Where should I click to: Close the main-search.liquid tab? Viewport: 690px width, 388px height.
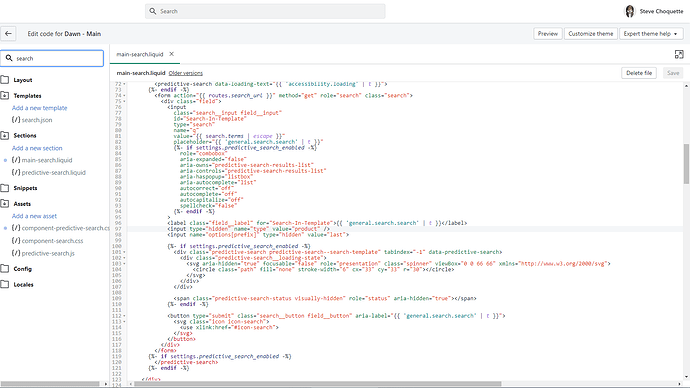172,54
